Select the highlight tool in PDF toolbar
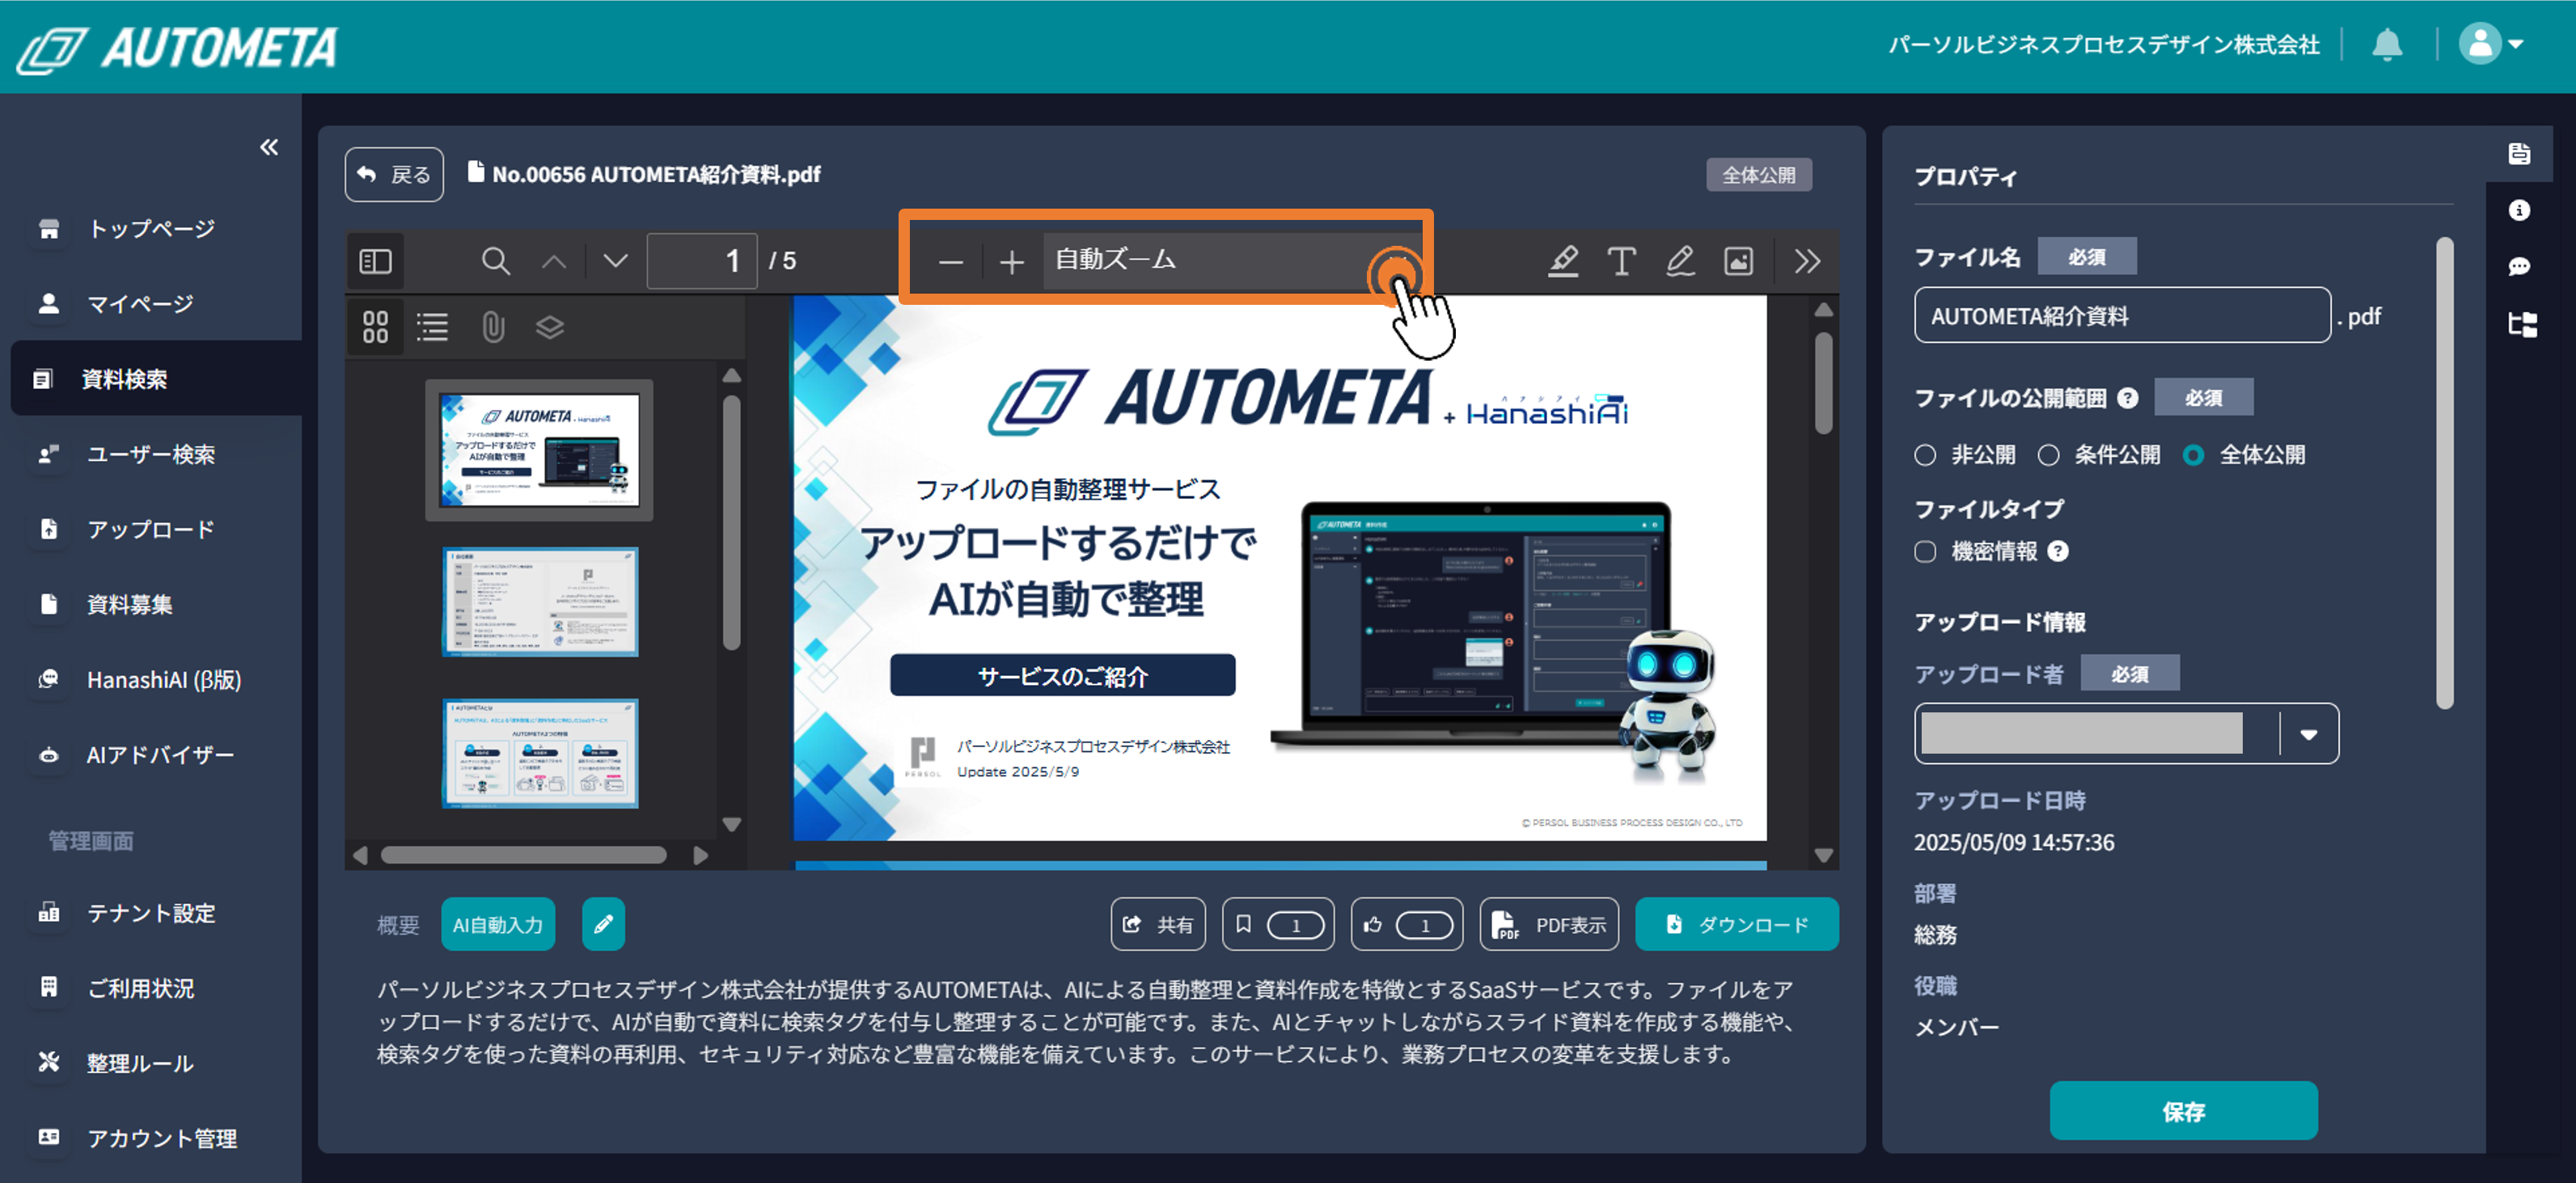Viewport: 2576px width, 1183px height. pos(1563,261)
